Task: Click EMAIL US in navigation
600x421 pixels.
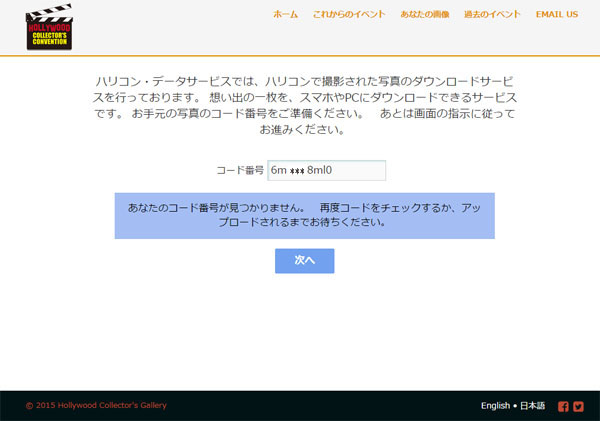Action: (557, 15)
